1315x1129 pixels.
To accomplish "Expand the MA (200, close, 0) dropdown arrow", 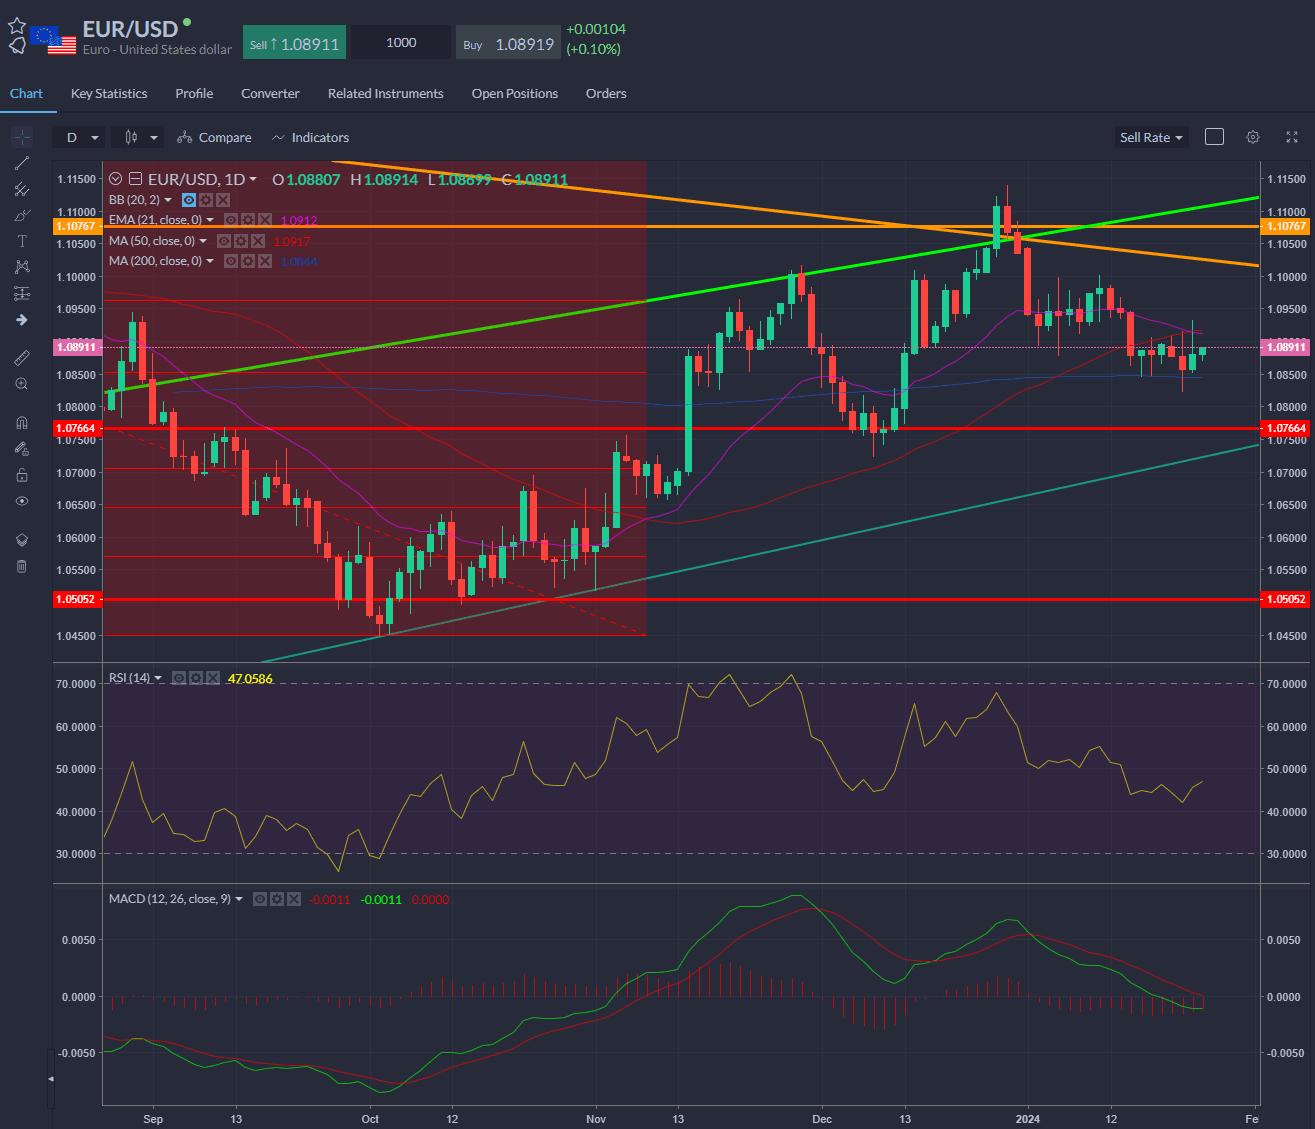I will point(211,261).
